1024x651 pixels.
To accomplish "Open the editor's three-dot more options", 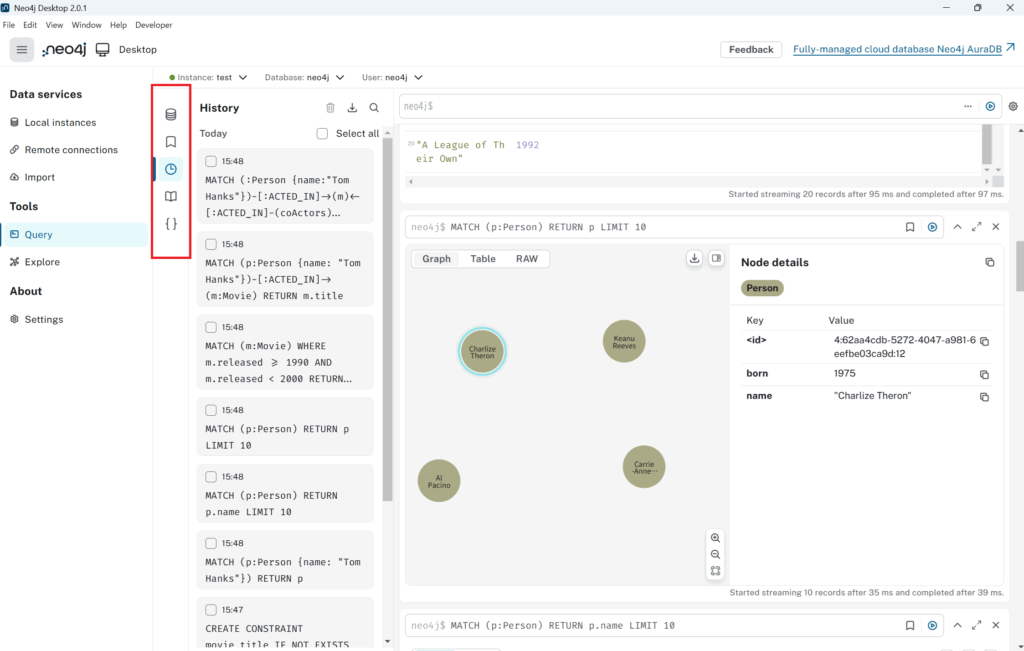I will 968,106.
